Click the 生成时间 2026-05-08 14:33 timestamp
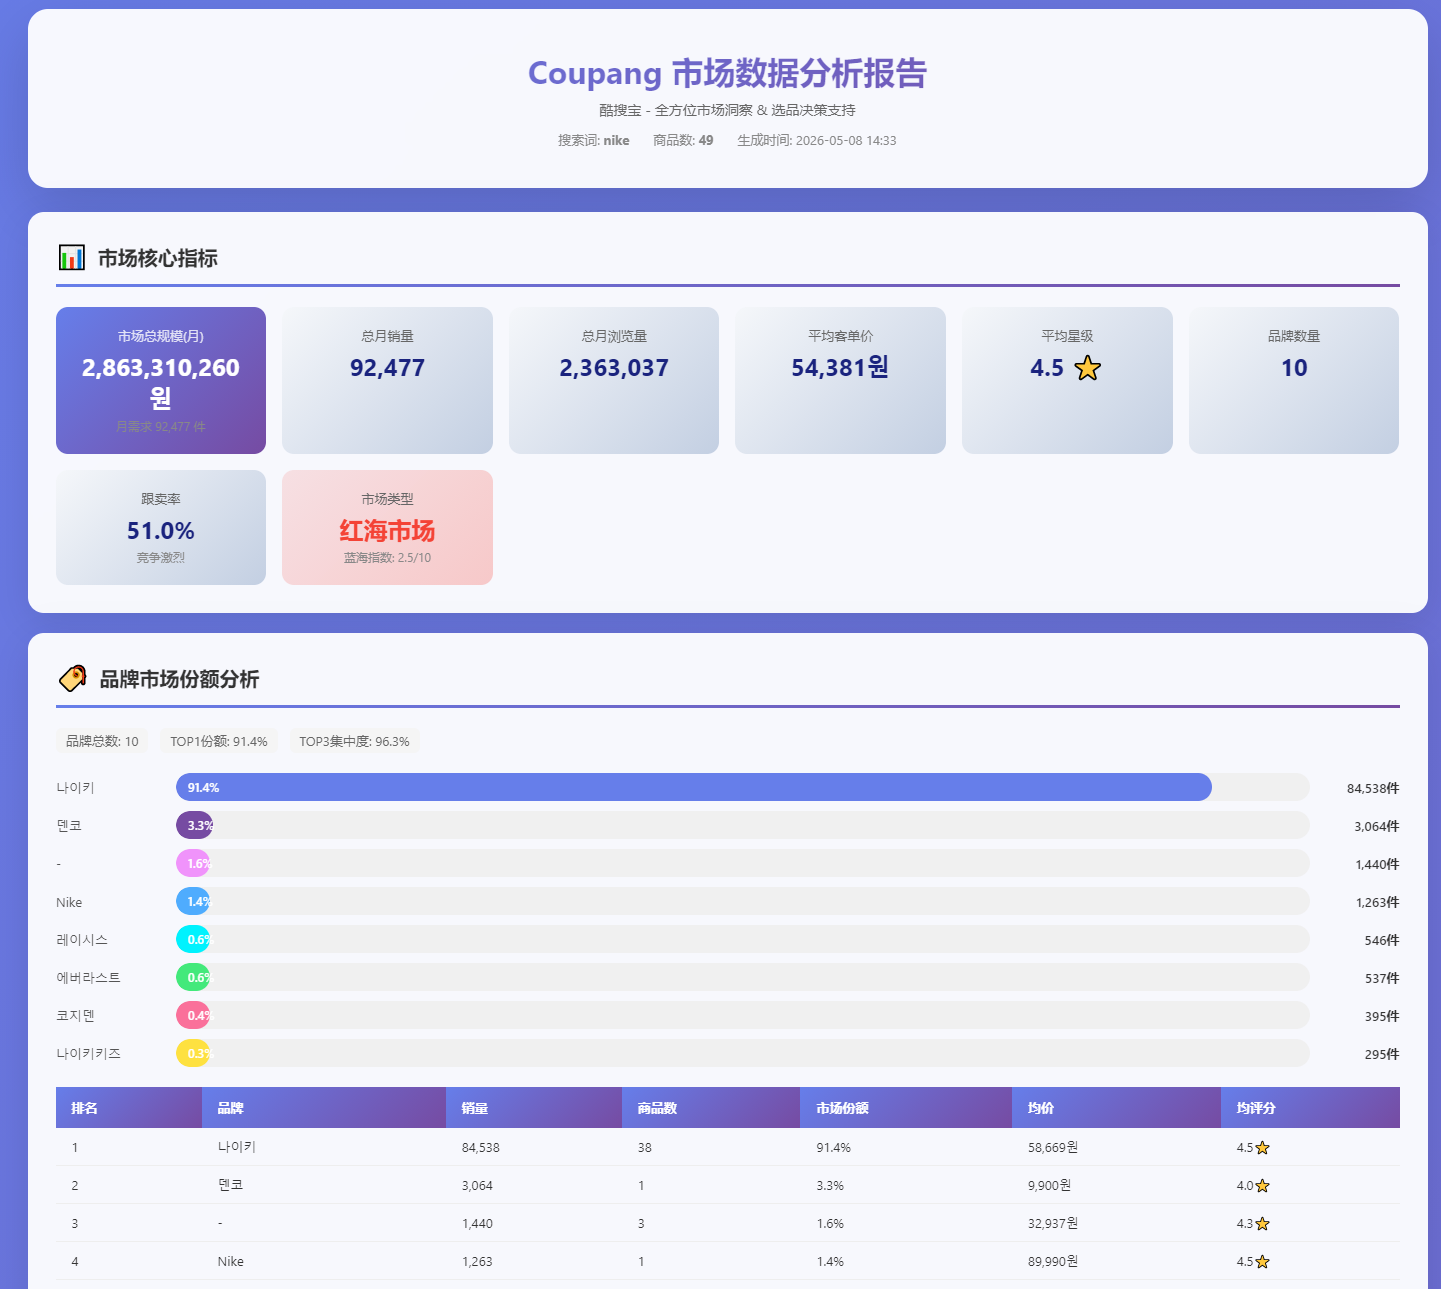1441x1289 pixels. point(817,140)
